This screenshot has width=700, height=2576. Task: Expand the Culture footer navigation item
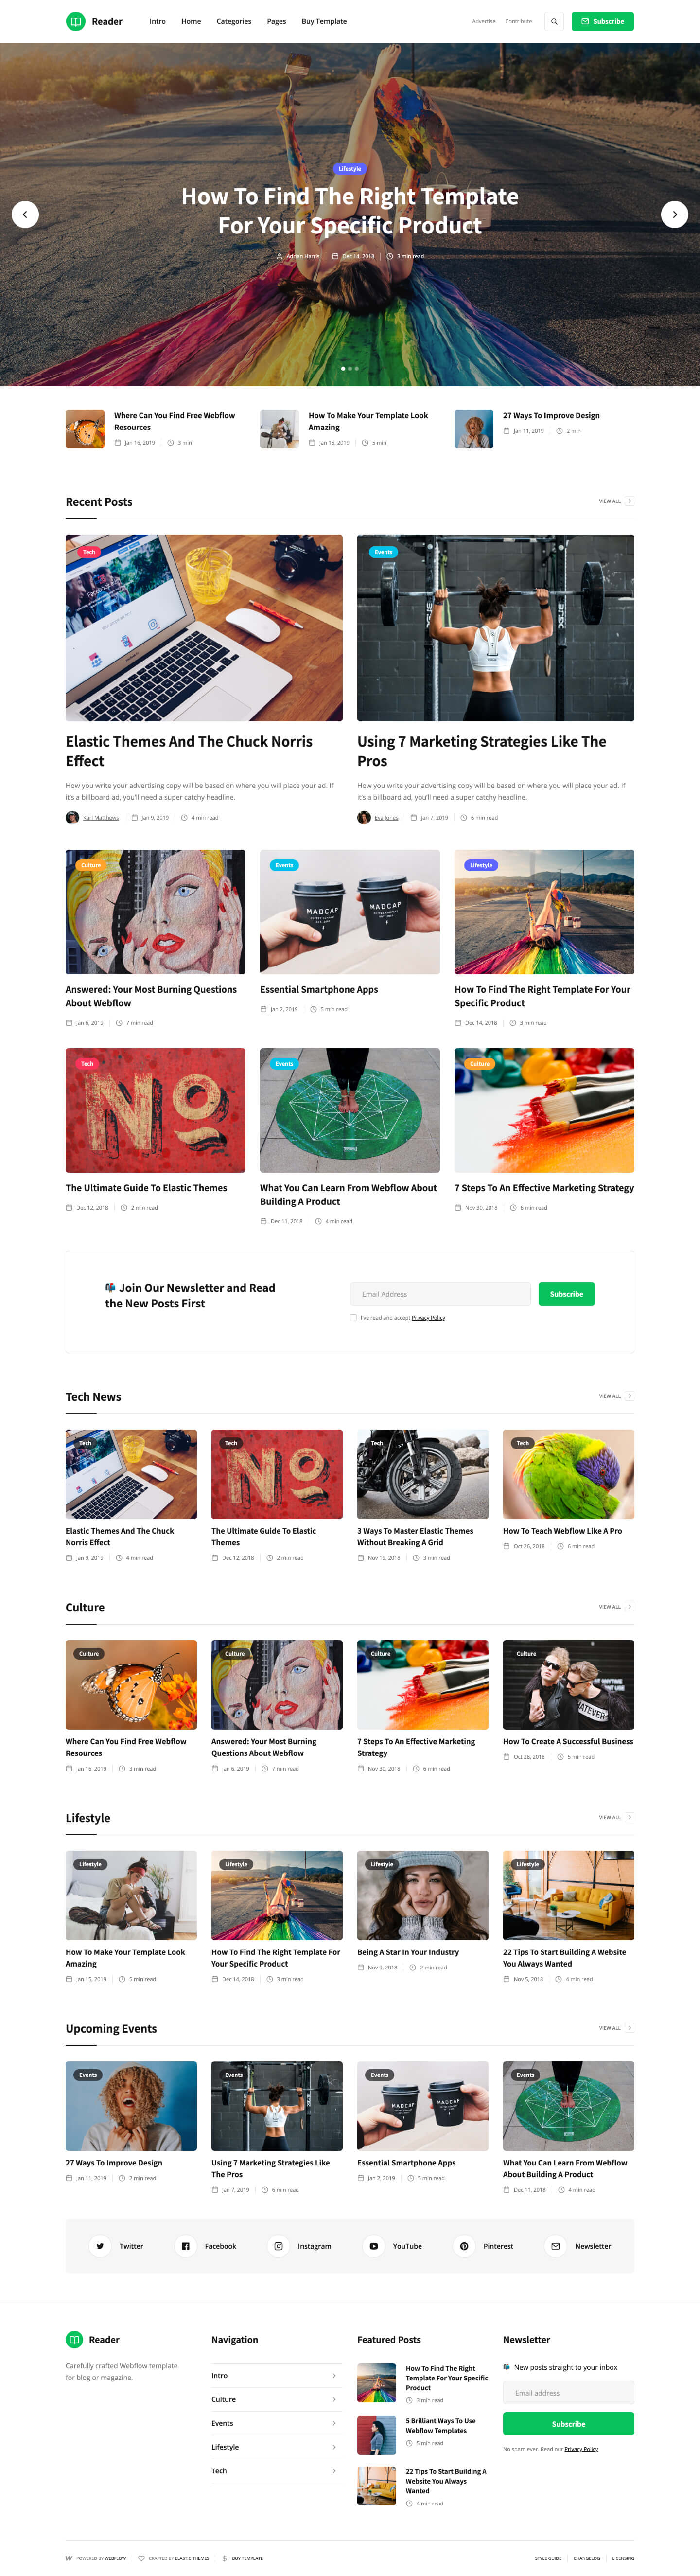pos(274,2399)
